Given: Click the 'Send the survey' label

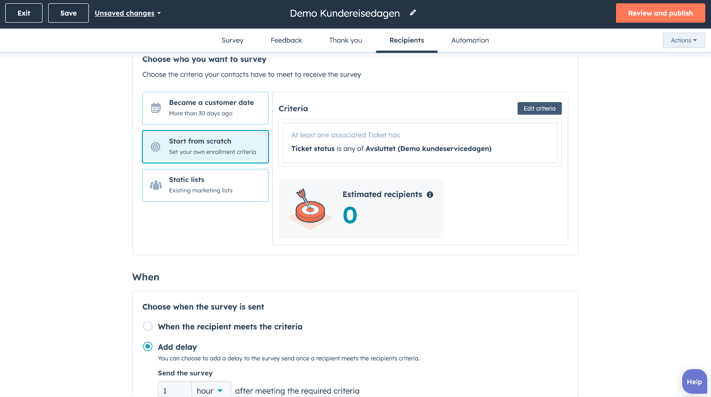Looking at the screenshot, I should pyautogui.click(x=185, y=373).
